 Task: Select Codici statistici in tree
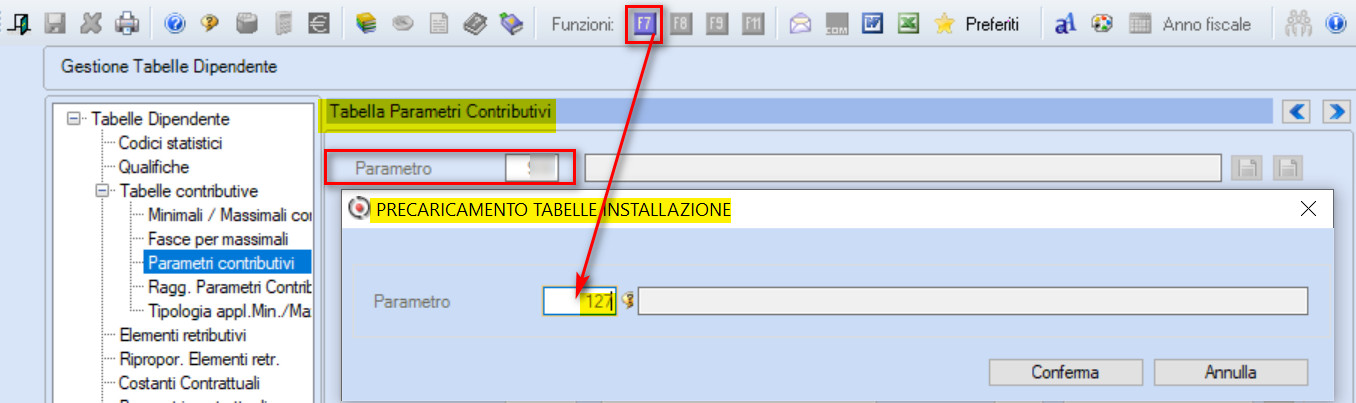point(170,143)
